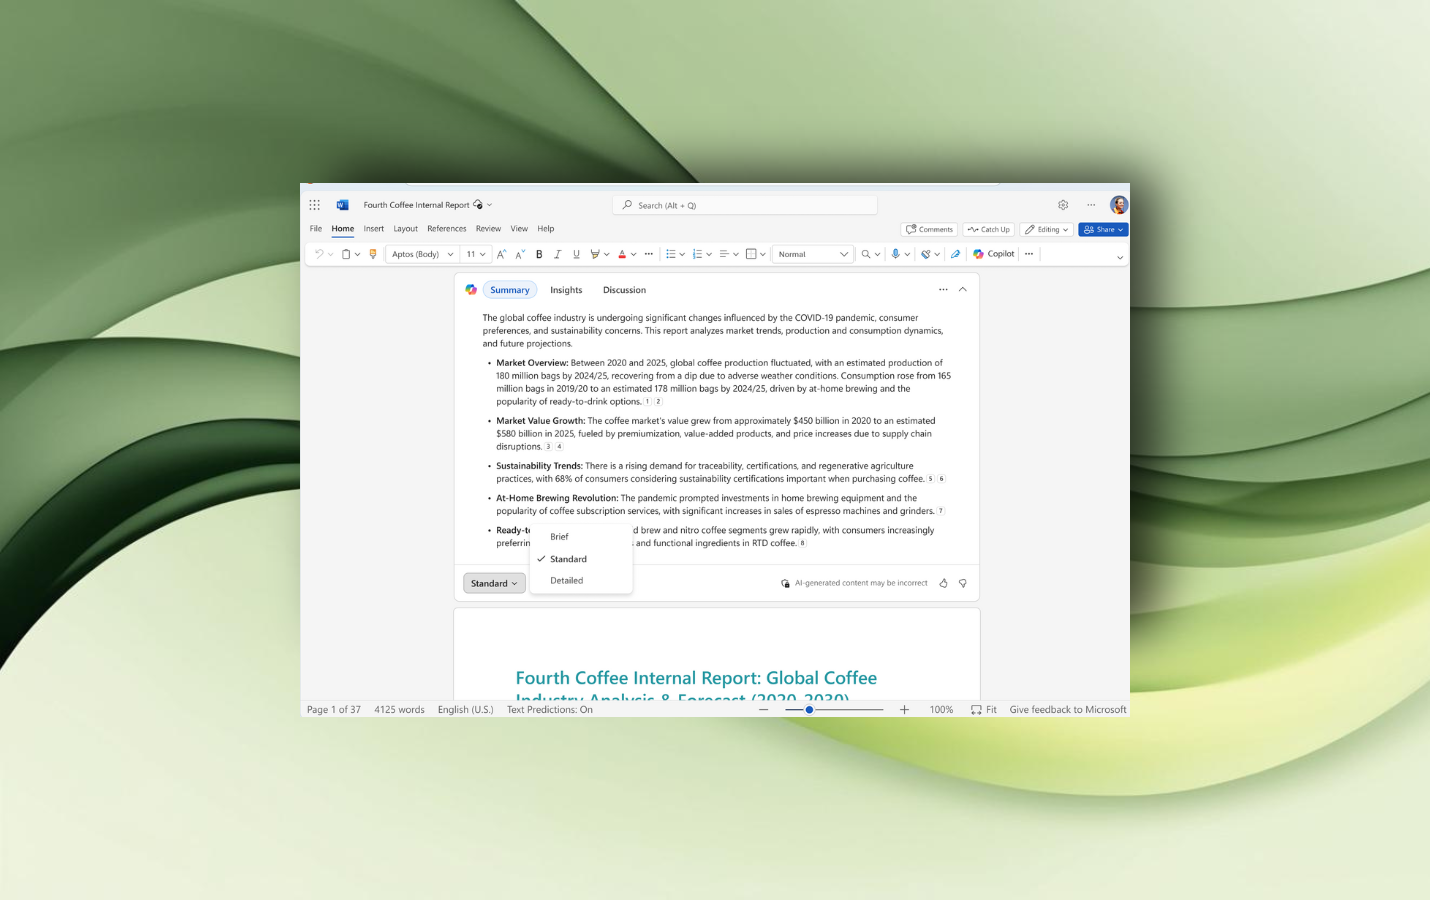
Task: Select the Home ribbon tab
Action: pos(343,229)
